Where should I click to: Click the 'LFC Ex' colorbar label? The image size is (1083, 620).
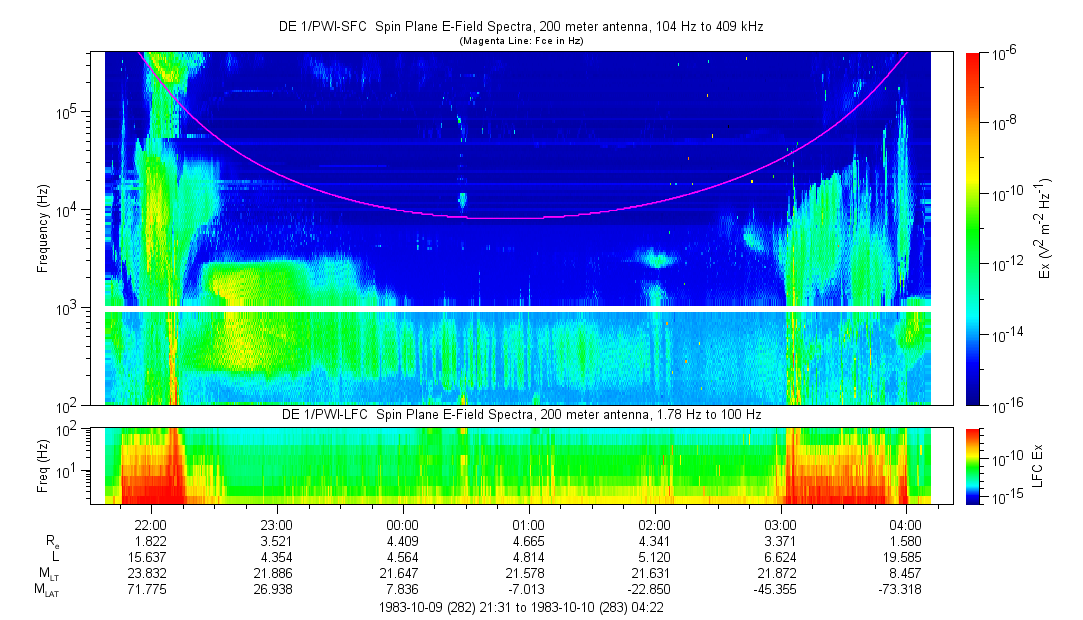[x=1038, y=465]
